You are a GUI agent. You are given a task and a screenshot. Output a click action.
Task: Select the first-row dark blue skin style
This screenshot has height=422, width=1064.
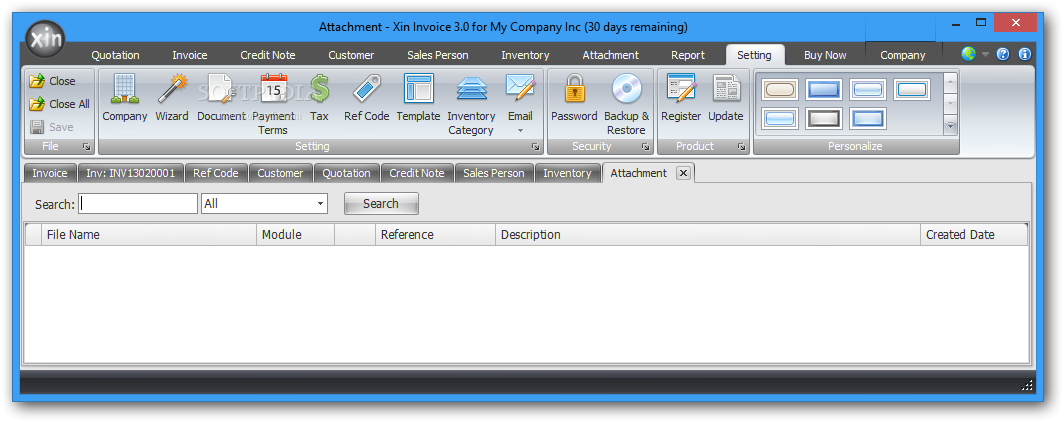click(824, 90)
